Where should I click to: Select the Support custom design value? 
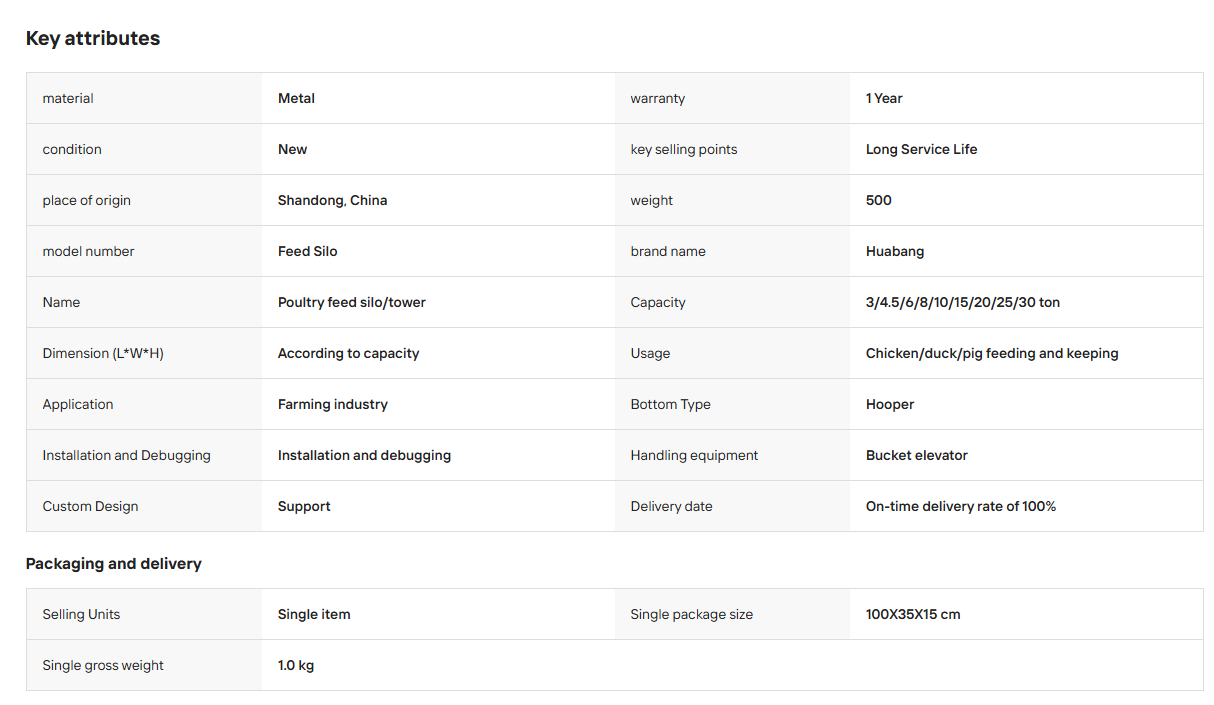tap(304, 506)
